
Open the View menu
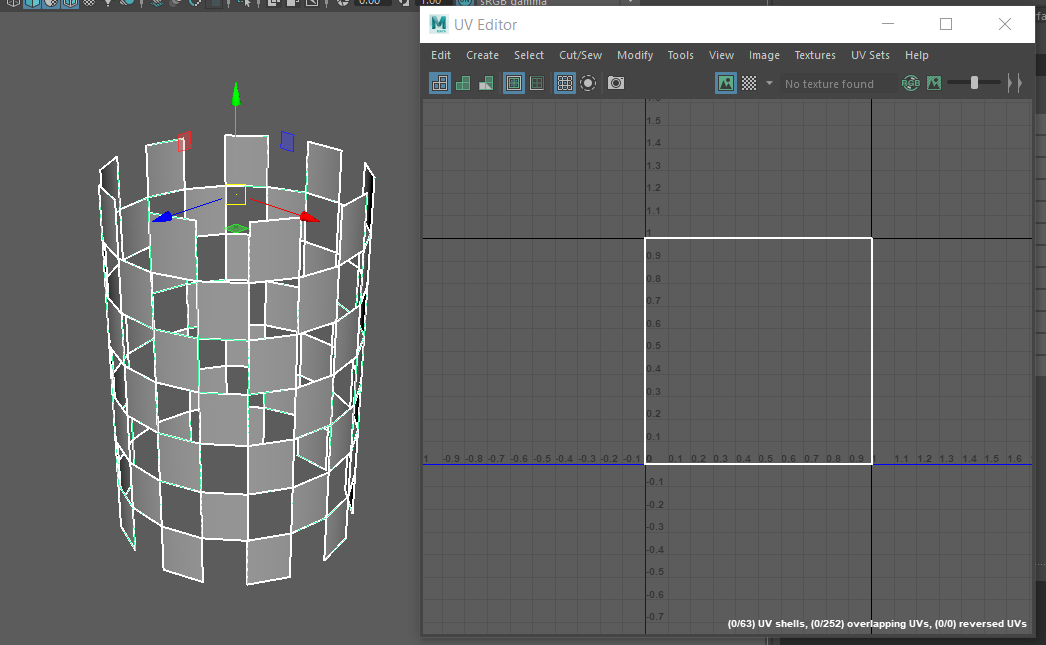(x=721, y=55)
